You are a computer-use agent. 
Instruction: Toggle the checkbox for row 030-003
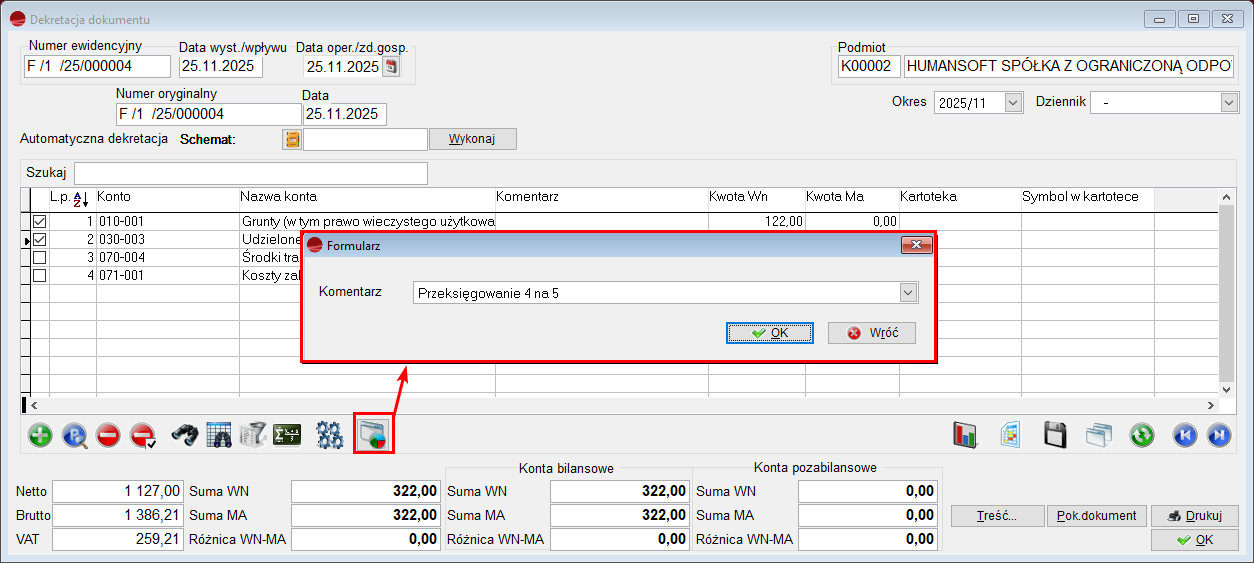[40, 240]
